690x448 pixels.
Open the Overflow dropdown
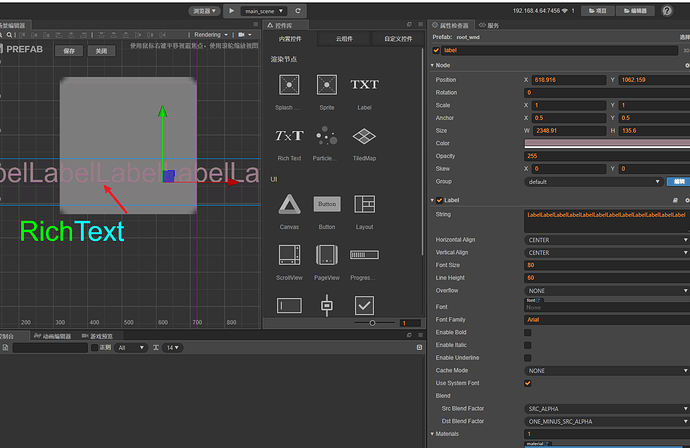(603, 290)
